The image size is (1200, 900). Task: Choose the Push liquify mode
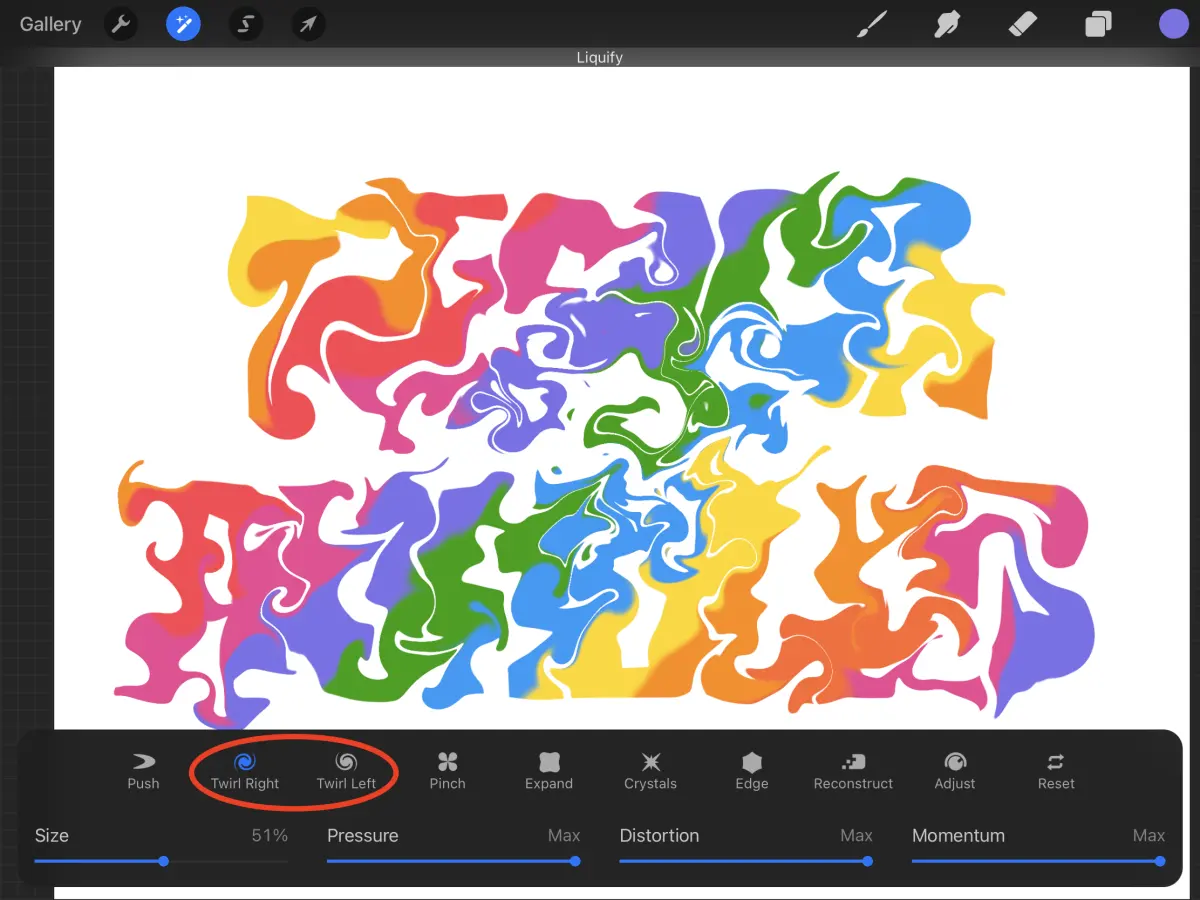pyautogui.click(x=143, y=772)
